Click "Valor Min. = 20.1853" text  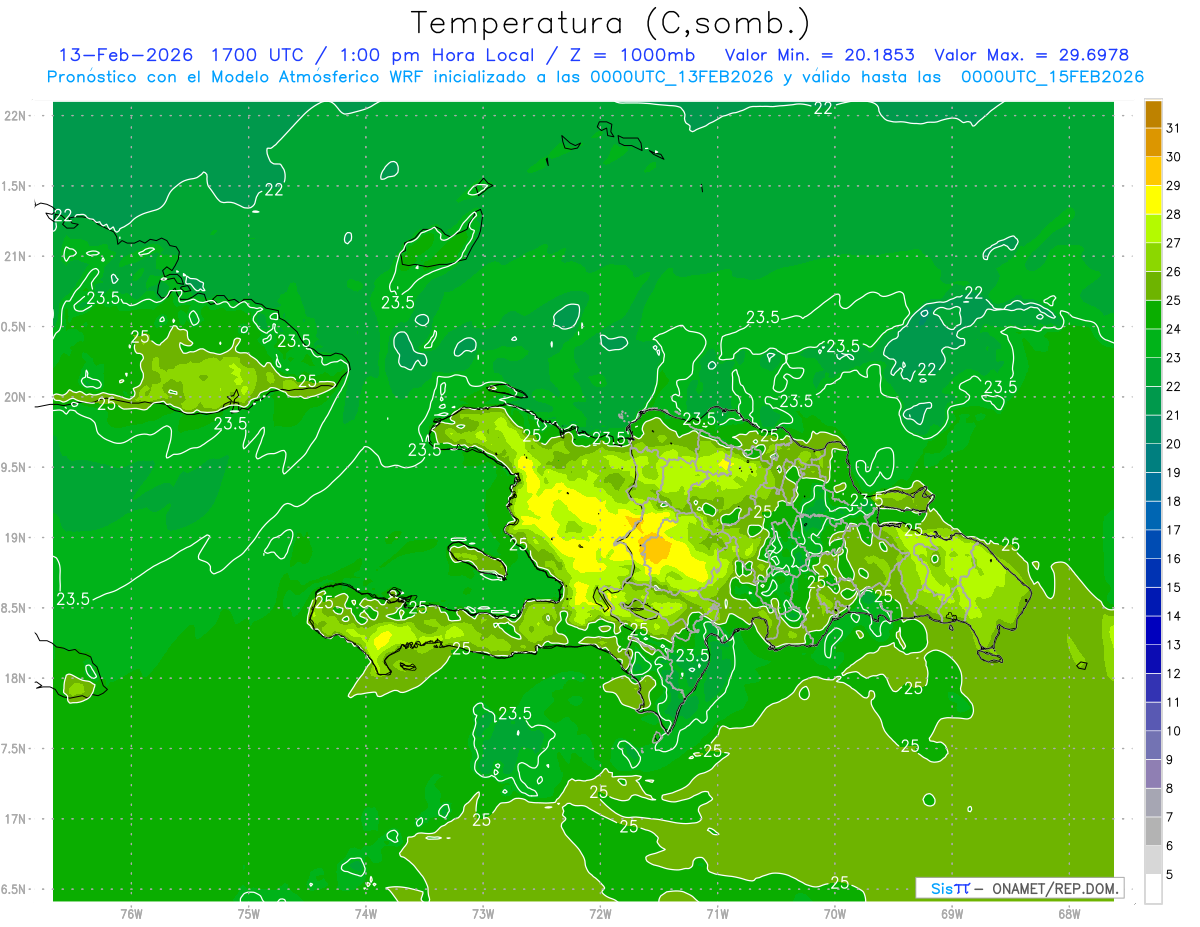[x=819, y=56]
